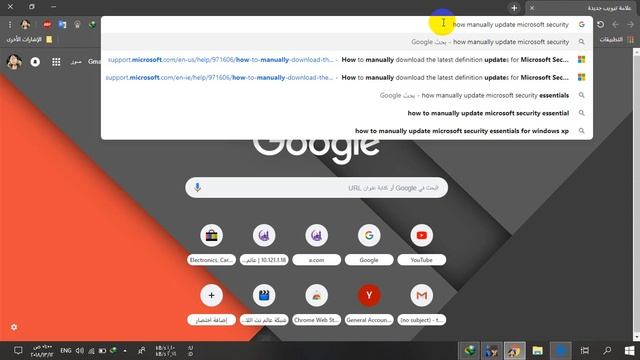640x360 pixels.
Task: Open the Chrome profile avatar in toolbar
Action: (25, 24)
